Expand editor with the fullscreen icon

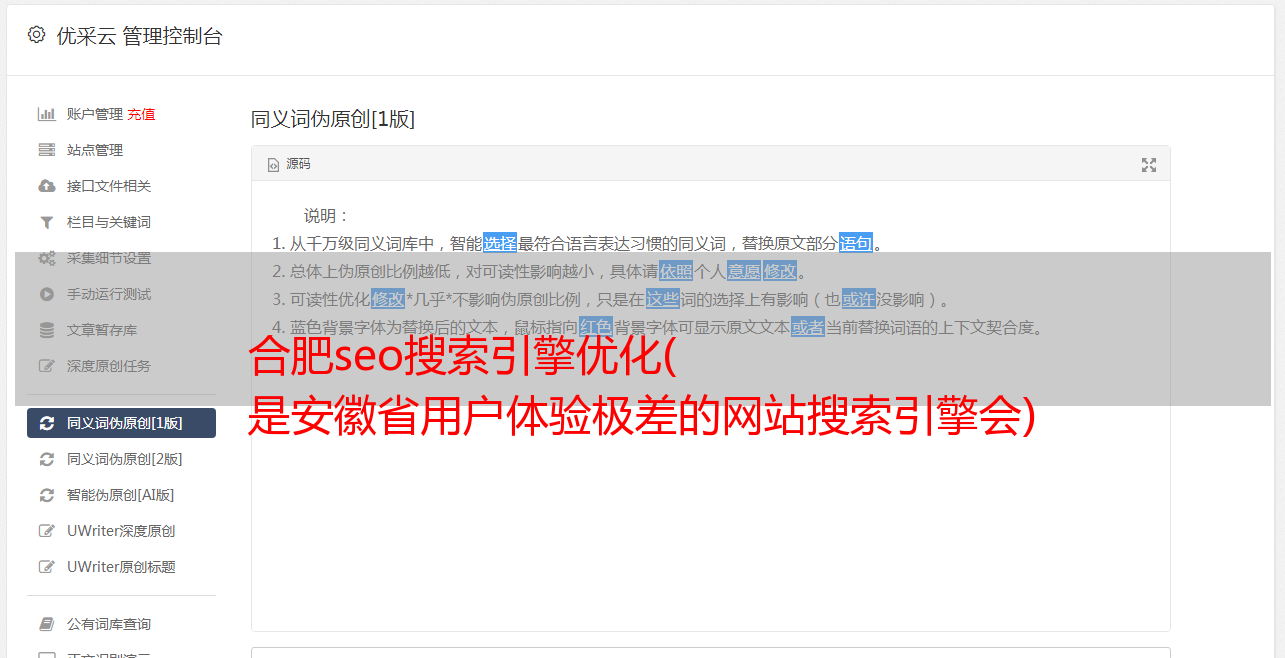[x=1149, y=165]
